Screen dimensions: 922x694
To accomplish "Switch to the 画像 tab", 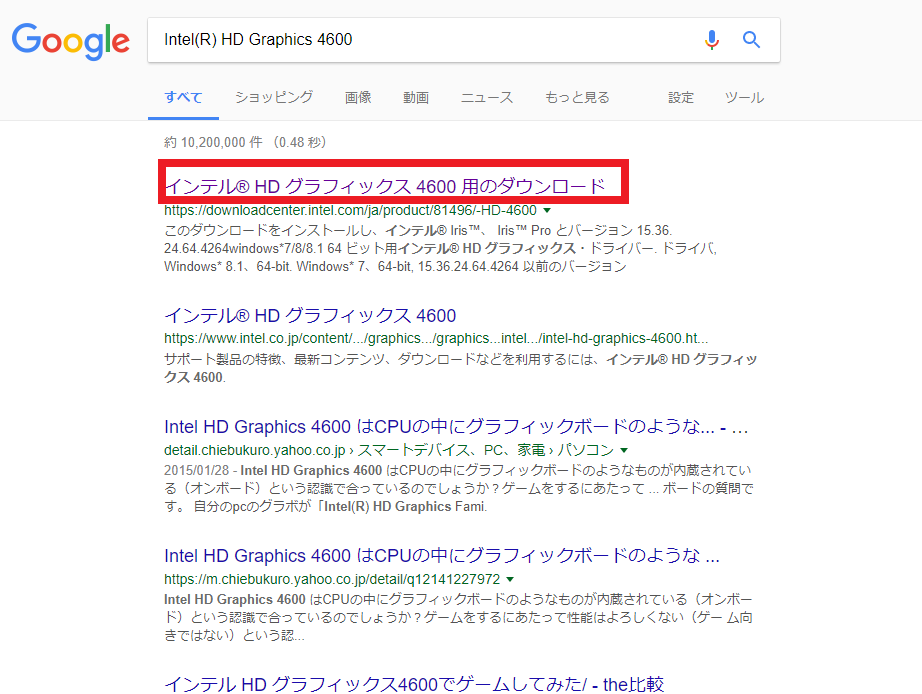I will (x=358, y=98).
